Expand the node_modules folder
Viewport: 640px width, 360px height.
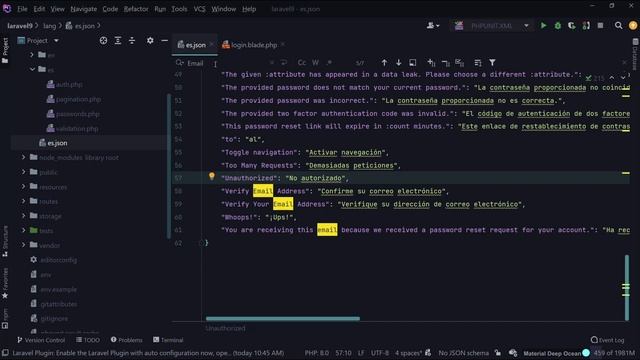23,157
